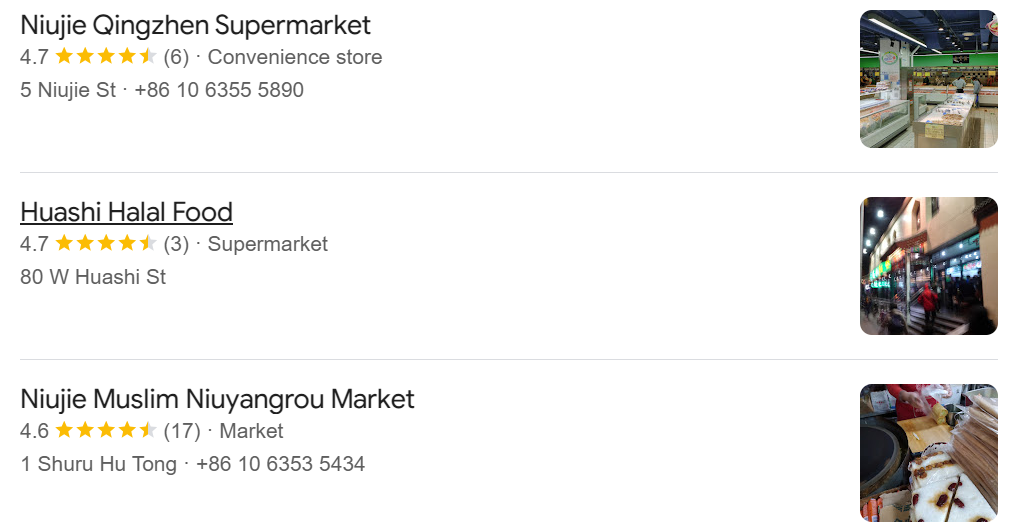Open the (17) reviews count
The height and width of the screenshot is (531, 1014).
pos(182,431)
